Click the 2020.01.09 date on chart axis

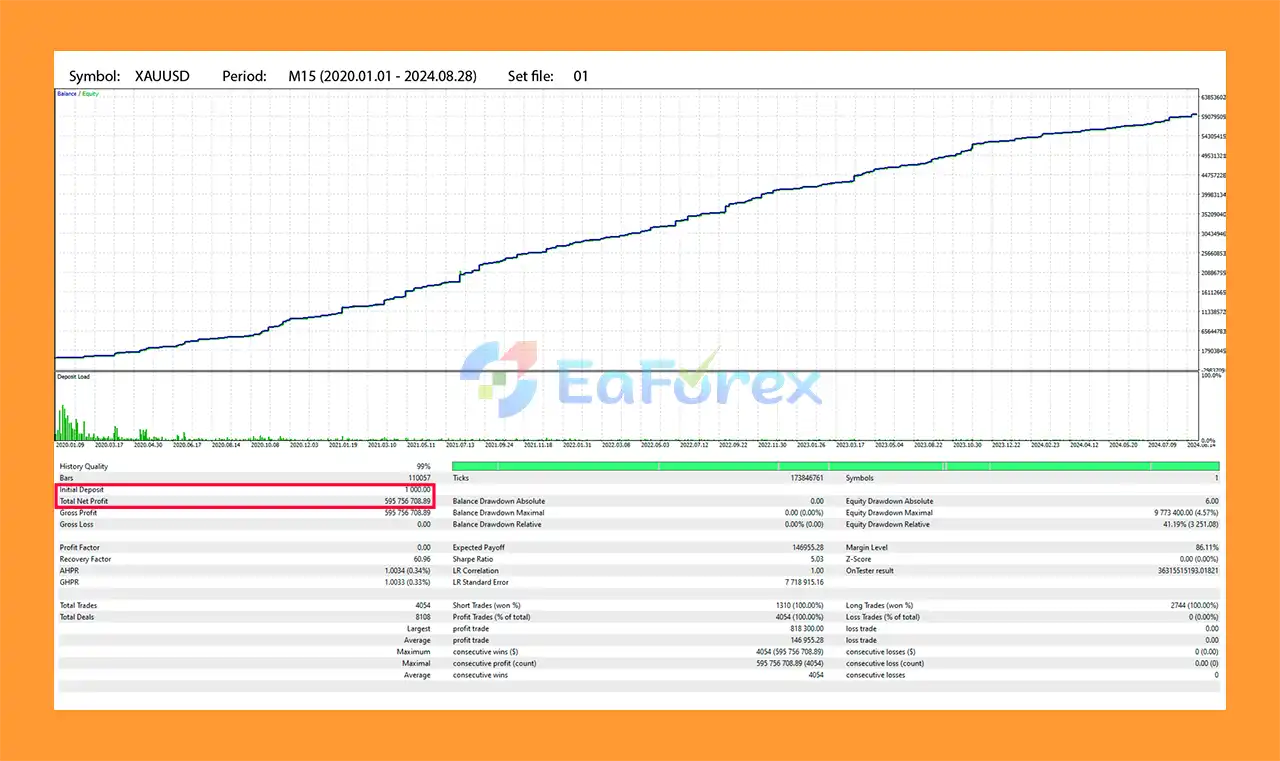pyautogui.click(x=69, y=445)
